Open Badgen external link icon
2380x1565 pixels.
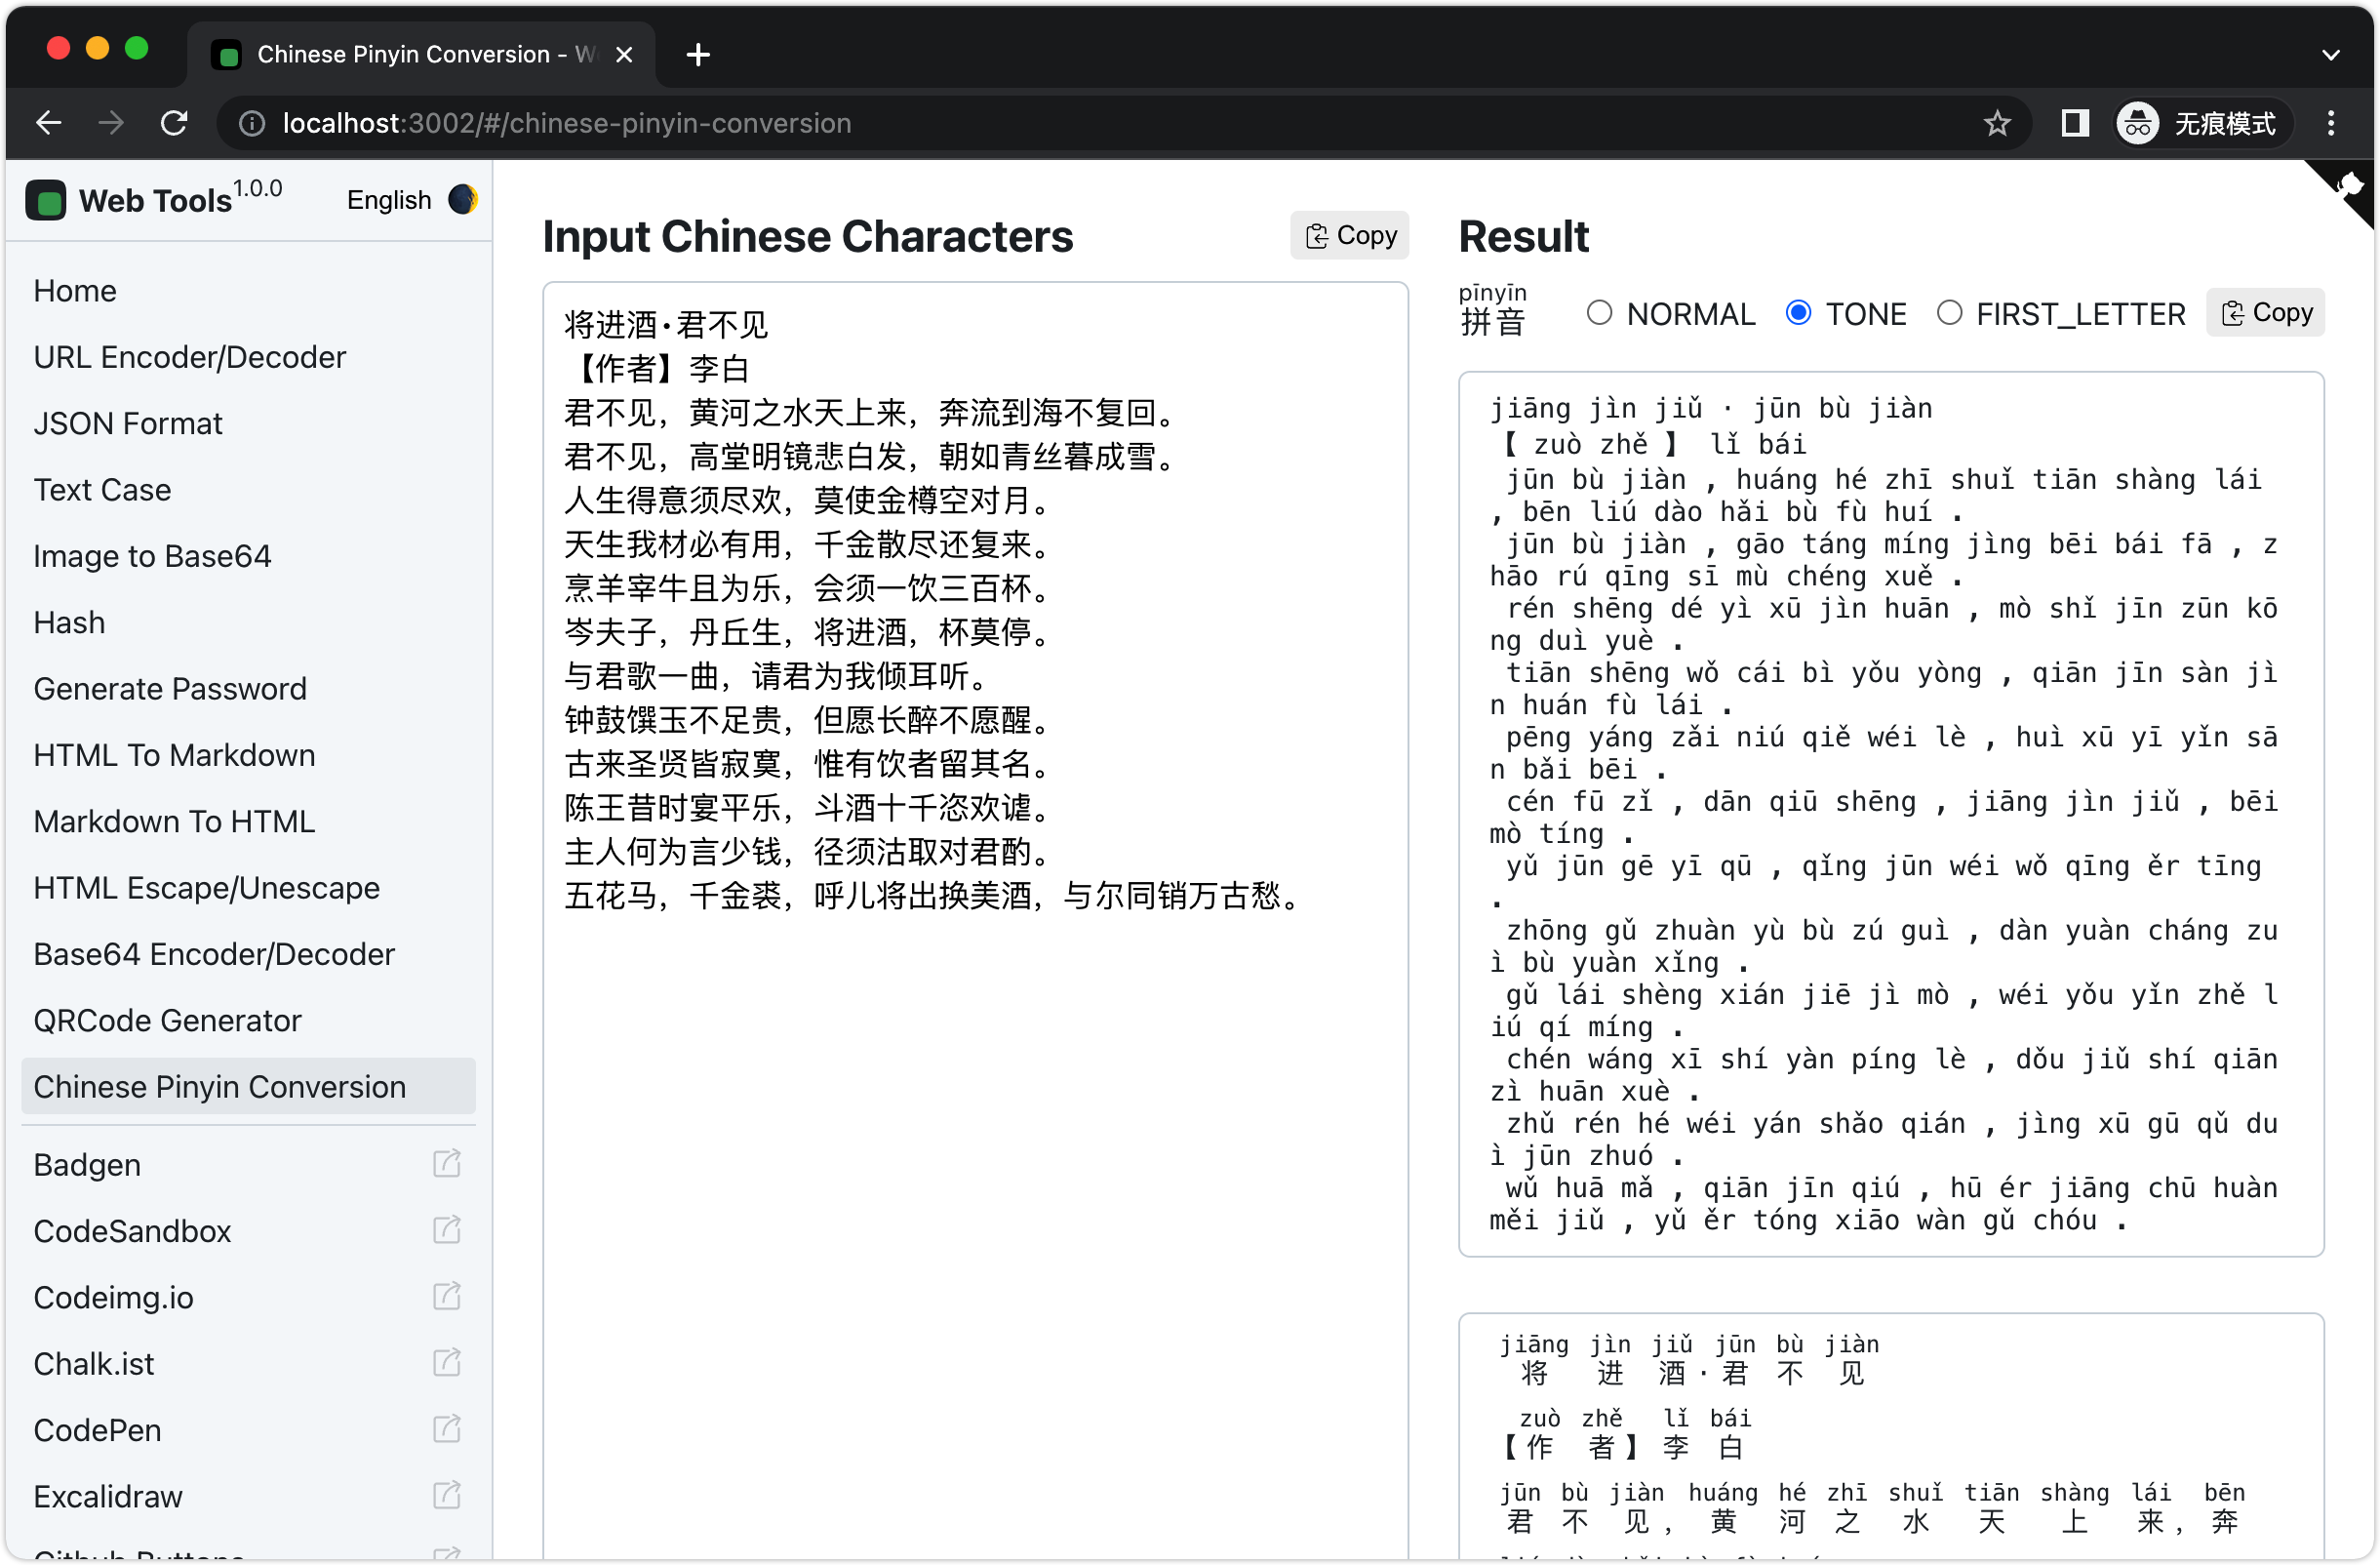[x=446, y=1164]
